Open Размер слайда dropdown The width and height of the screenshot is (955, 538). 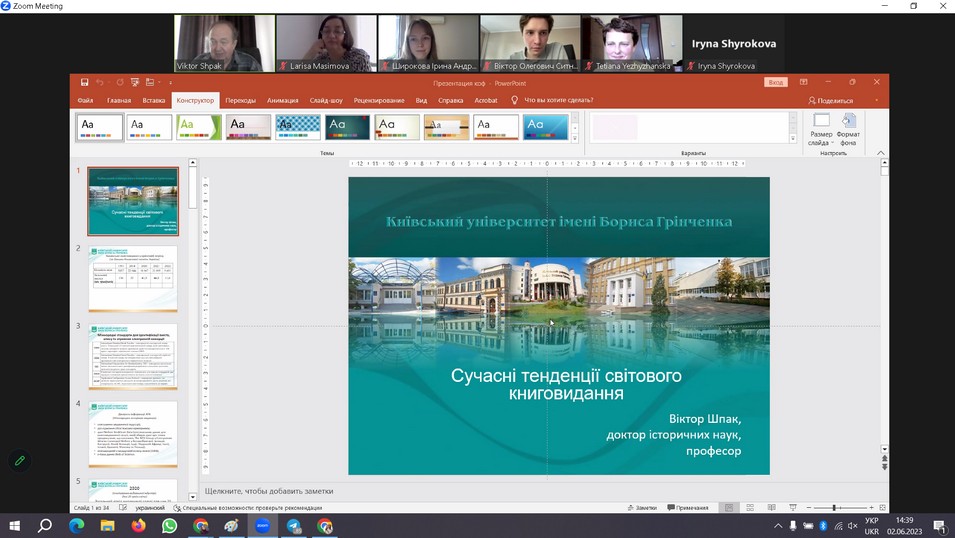[821, 132]
